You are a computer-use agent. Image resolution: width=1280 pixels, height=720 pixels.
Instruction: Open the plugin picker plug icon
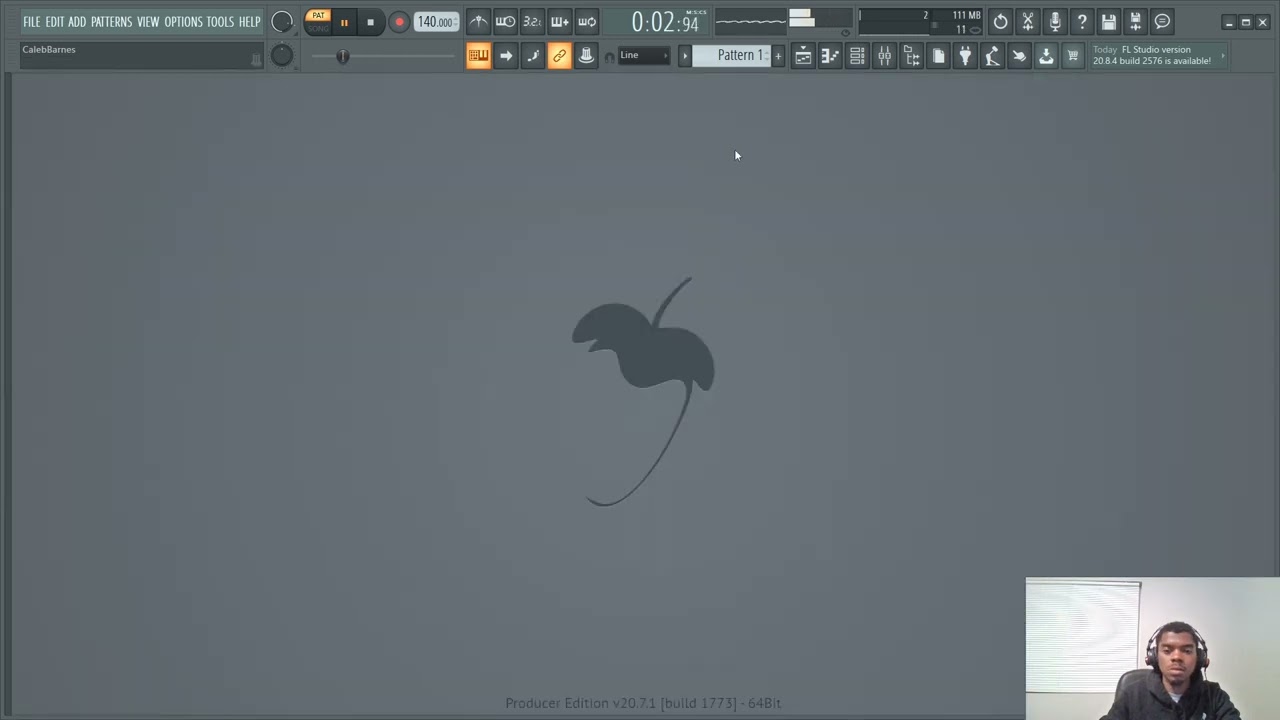point(965,56)
